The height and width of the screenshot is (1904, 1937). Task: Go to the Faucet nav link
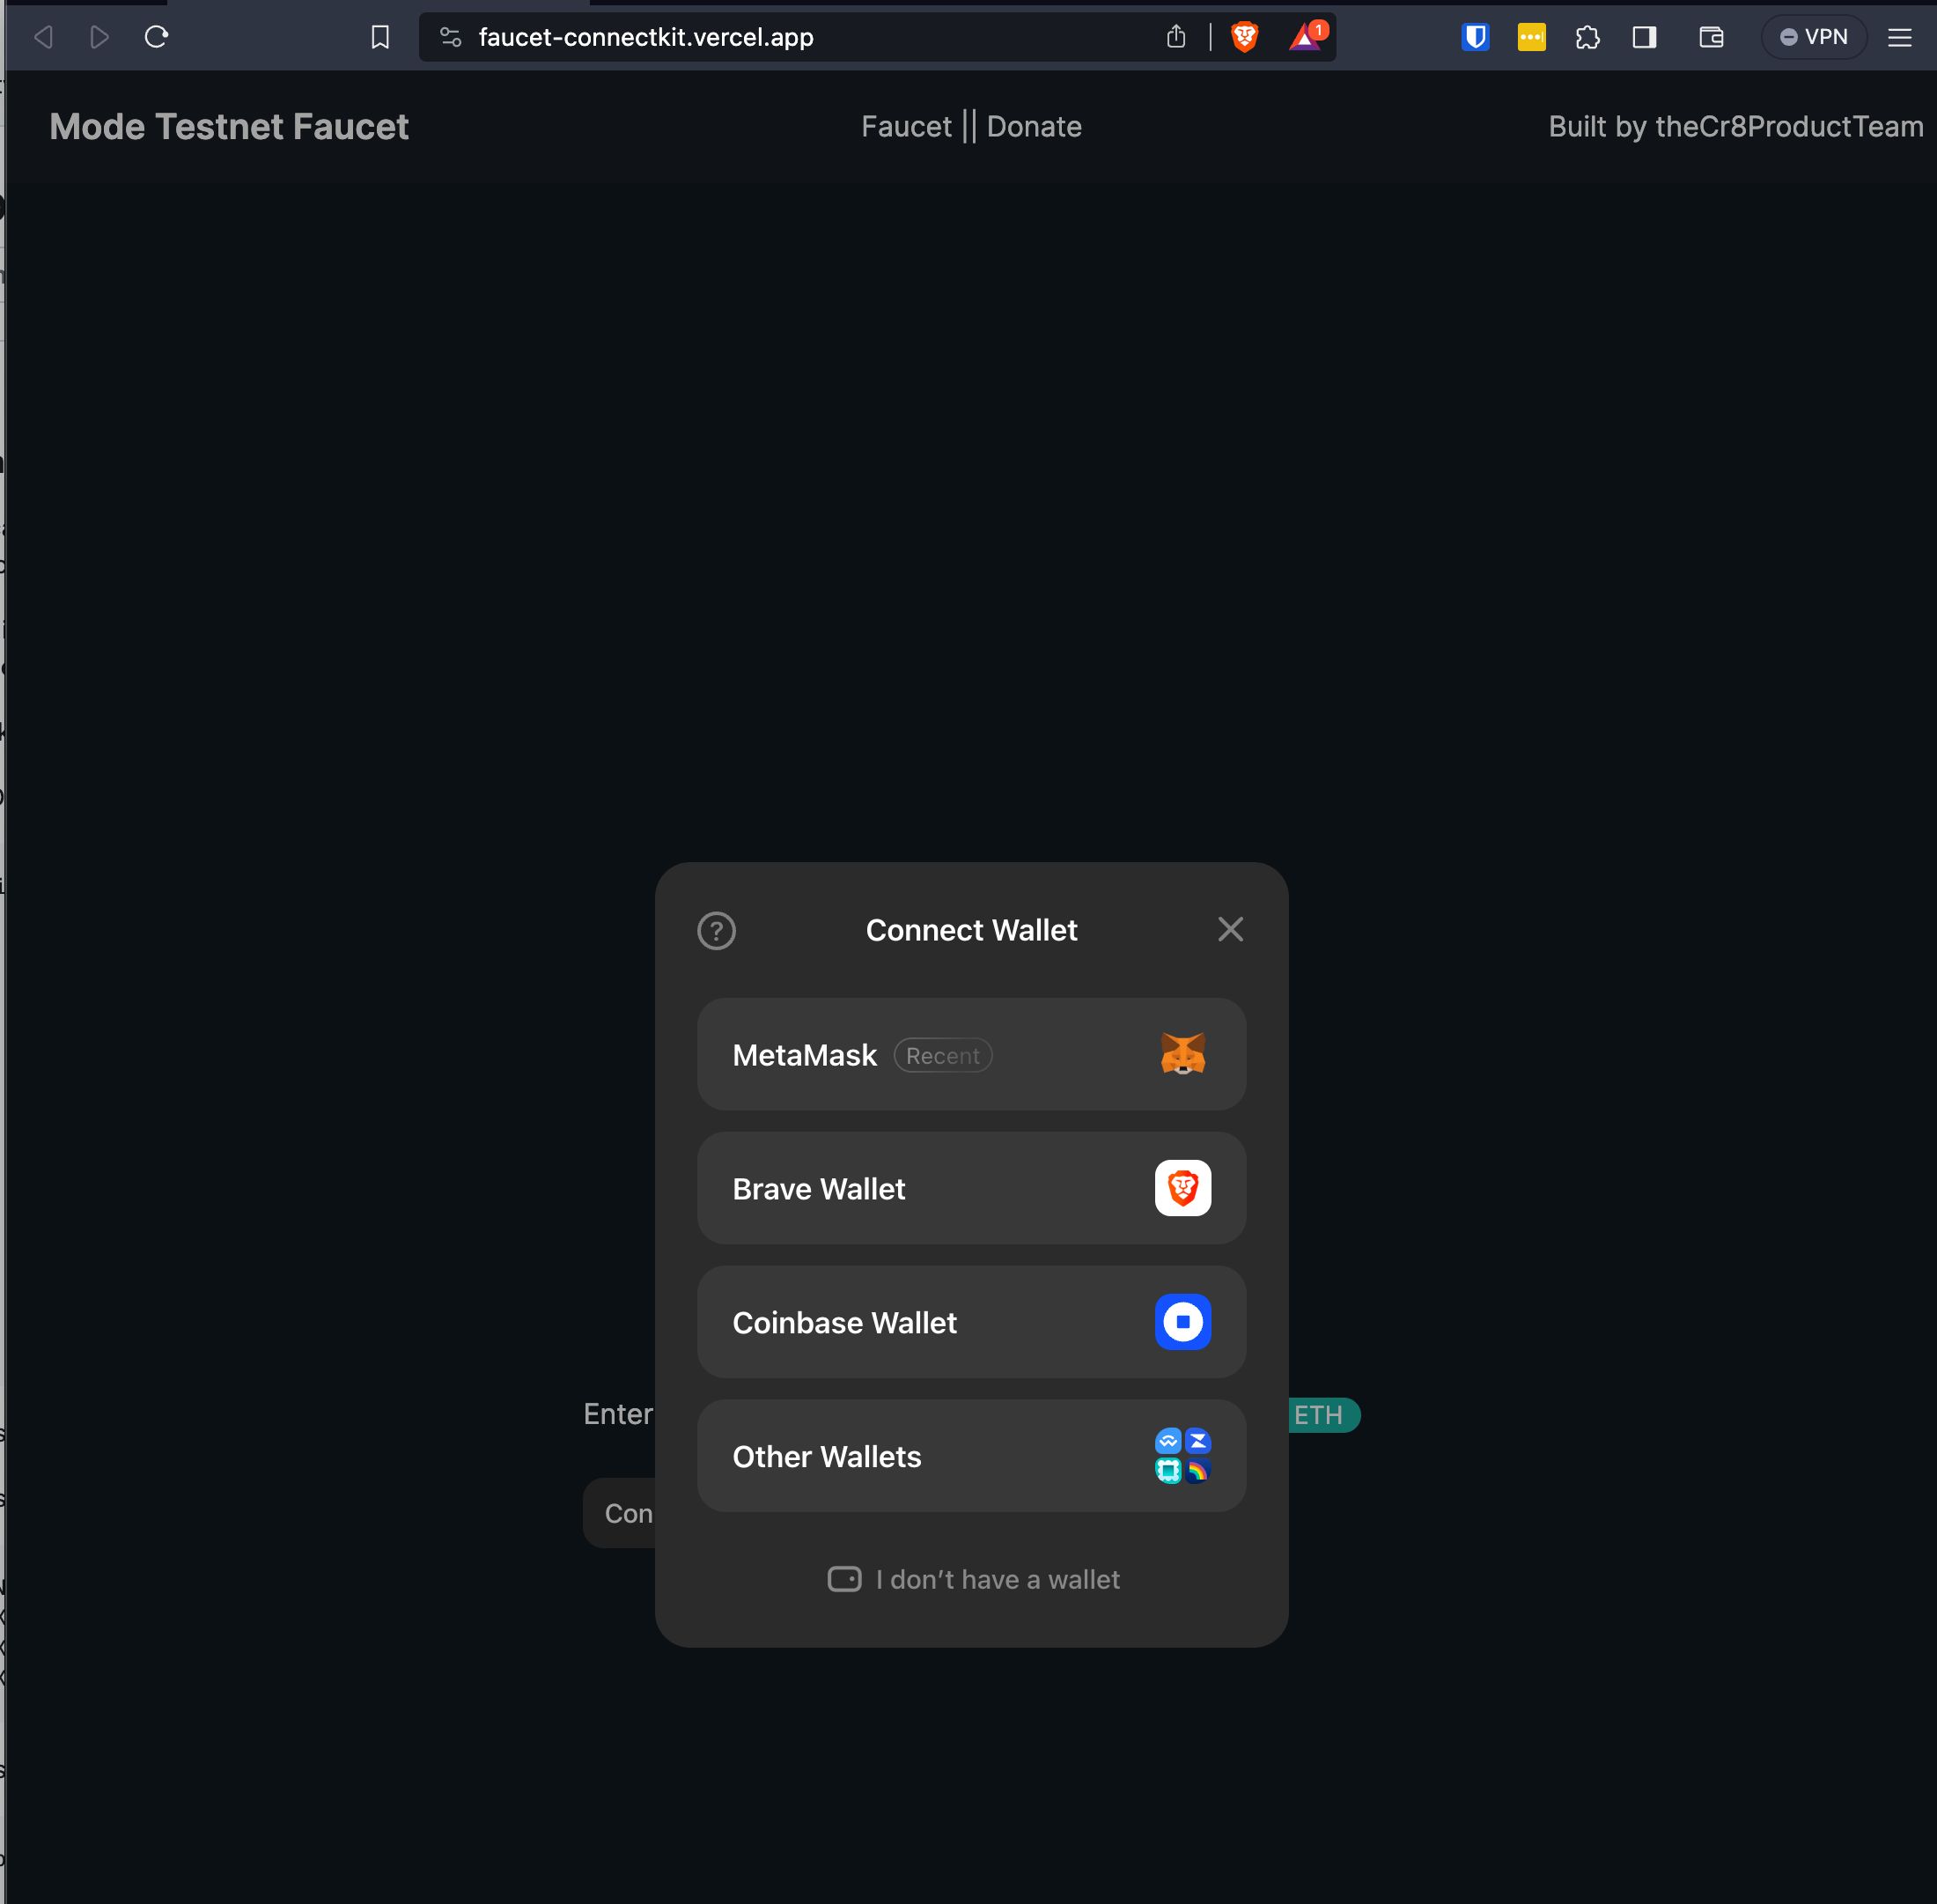coord(906,127)
